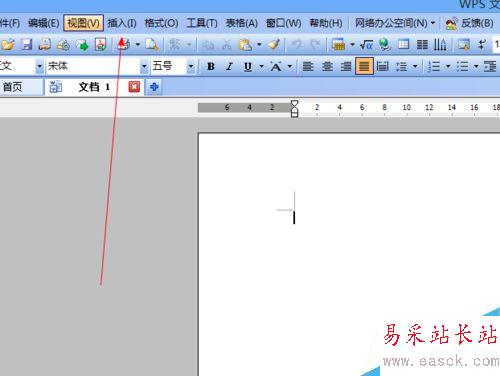Screen dimensions: 500x376
Task: Click the Open folder icon
Action: pos(7,44)
